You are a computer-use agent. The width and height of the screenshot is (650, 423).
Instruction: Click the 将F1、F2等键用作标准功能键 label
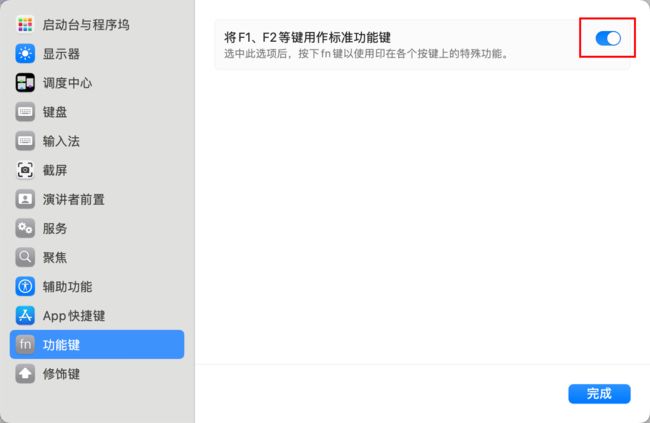(307, 38)
